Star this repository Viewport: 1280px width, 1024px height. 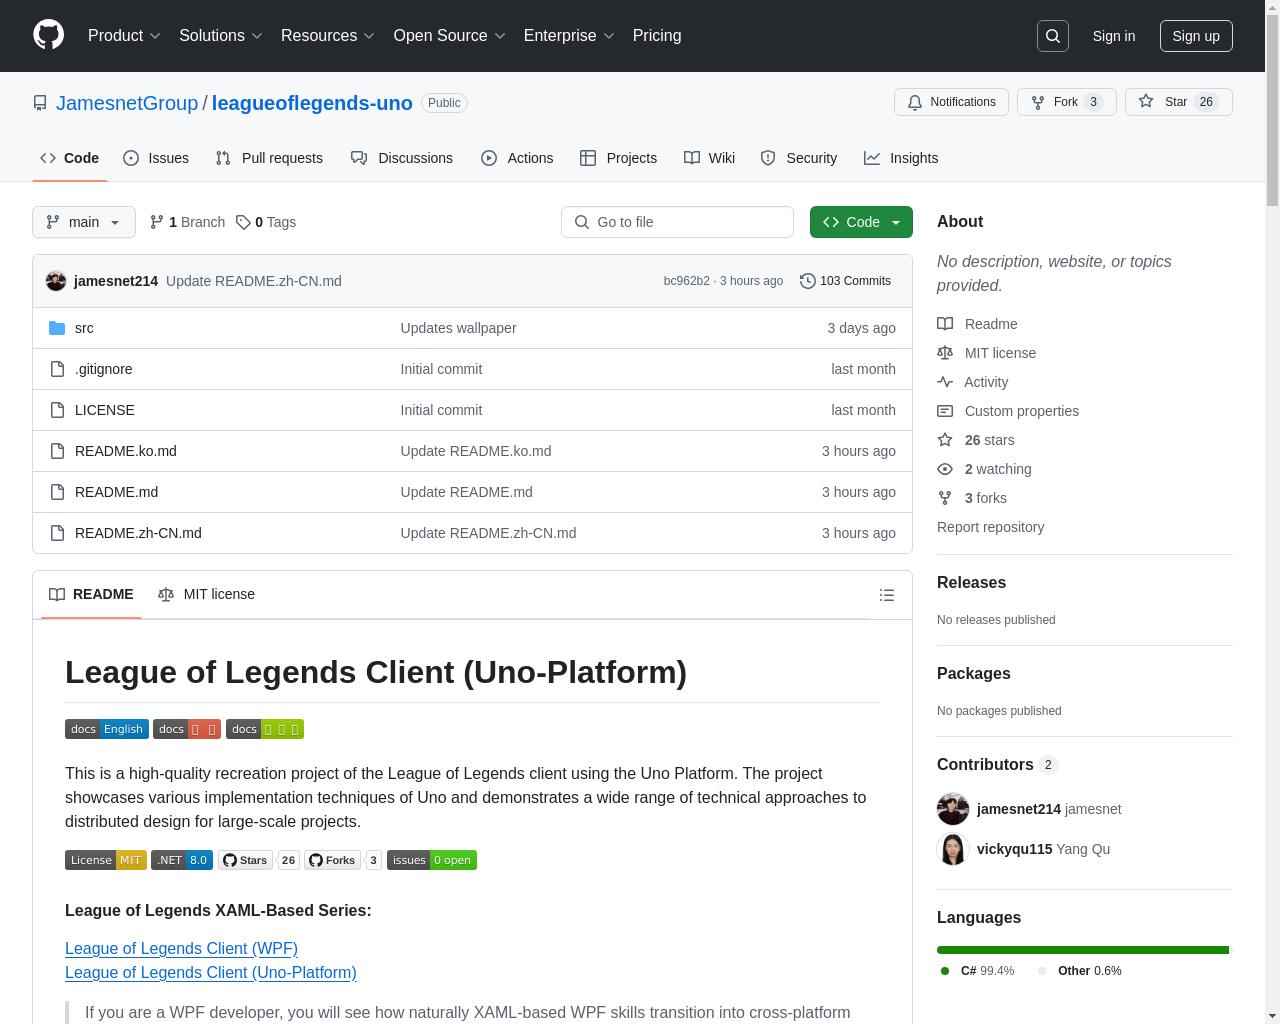(1179, 102)
